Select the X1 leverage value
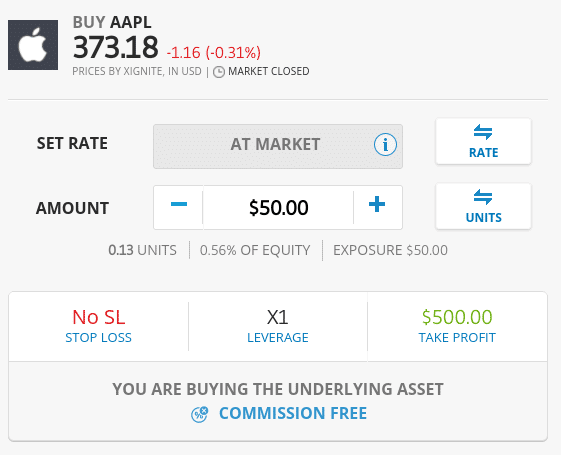Screen dimensions: 561x455 [278, 317]
